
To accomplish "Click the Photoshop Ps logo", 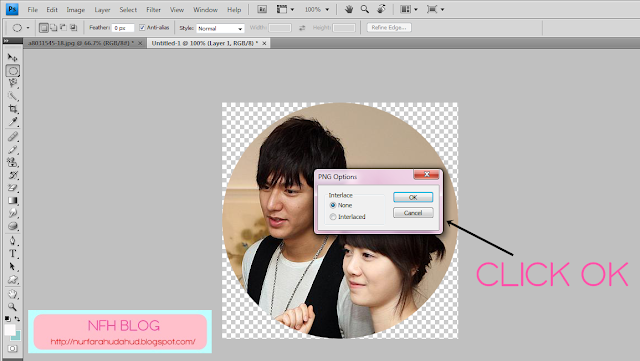I will [x=12, y=9].
